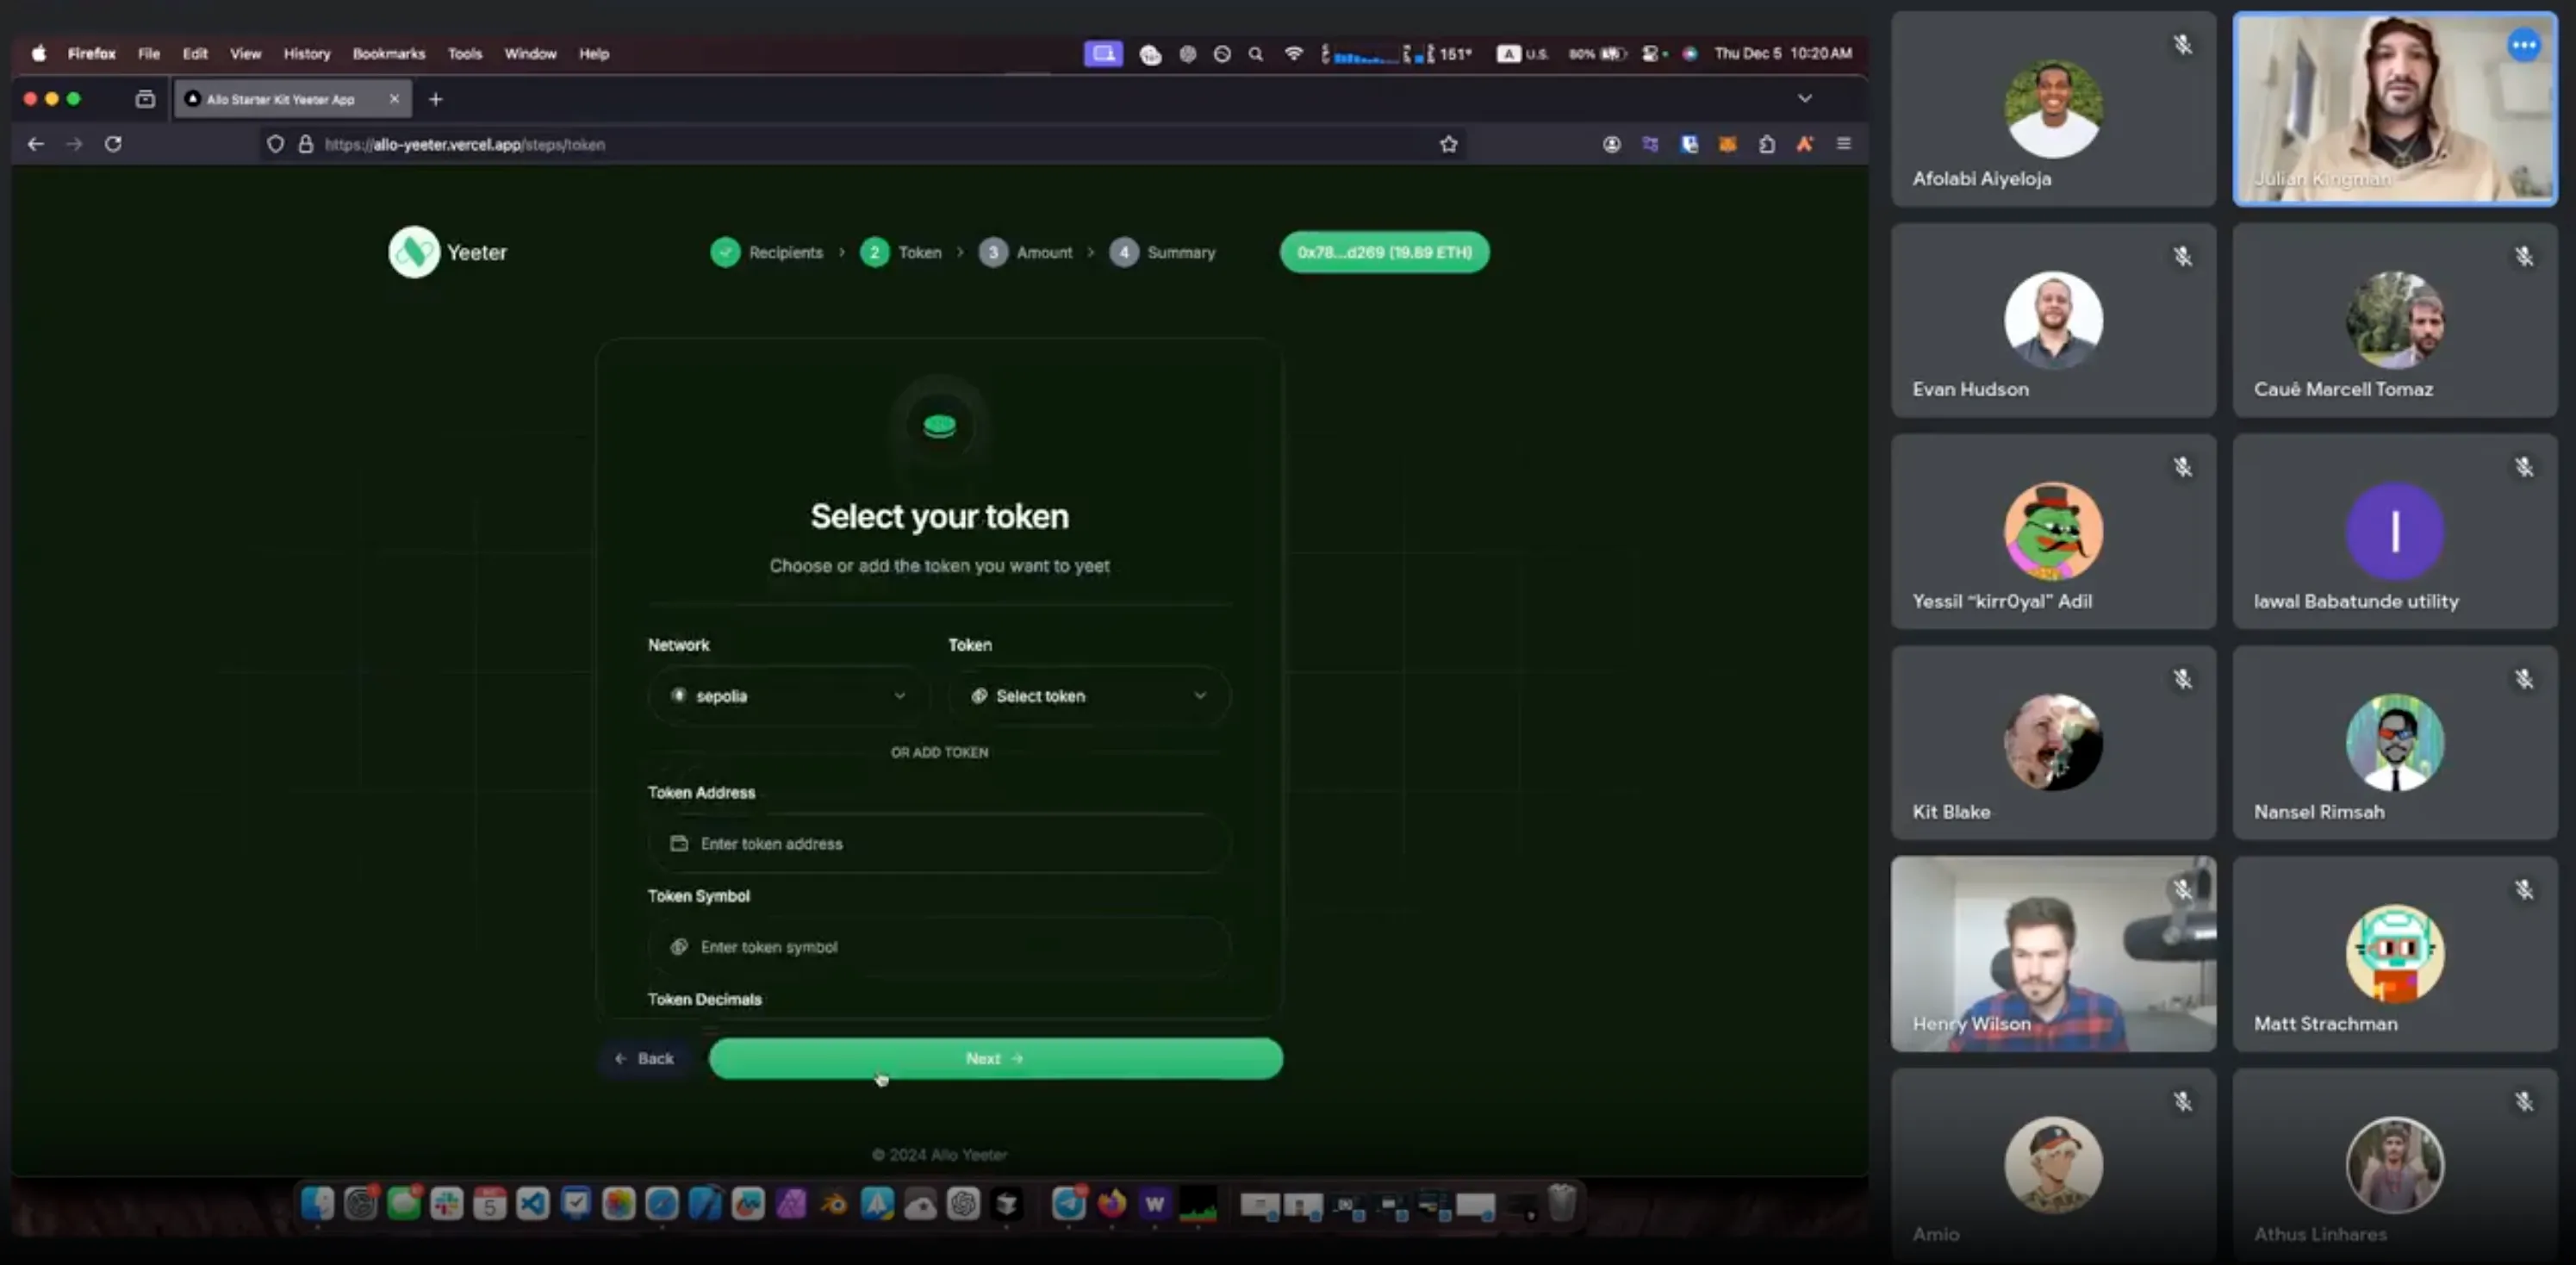Launch Slack from the Dock

(447, 1204)
